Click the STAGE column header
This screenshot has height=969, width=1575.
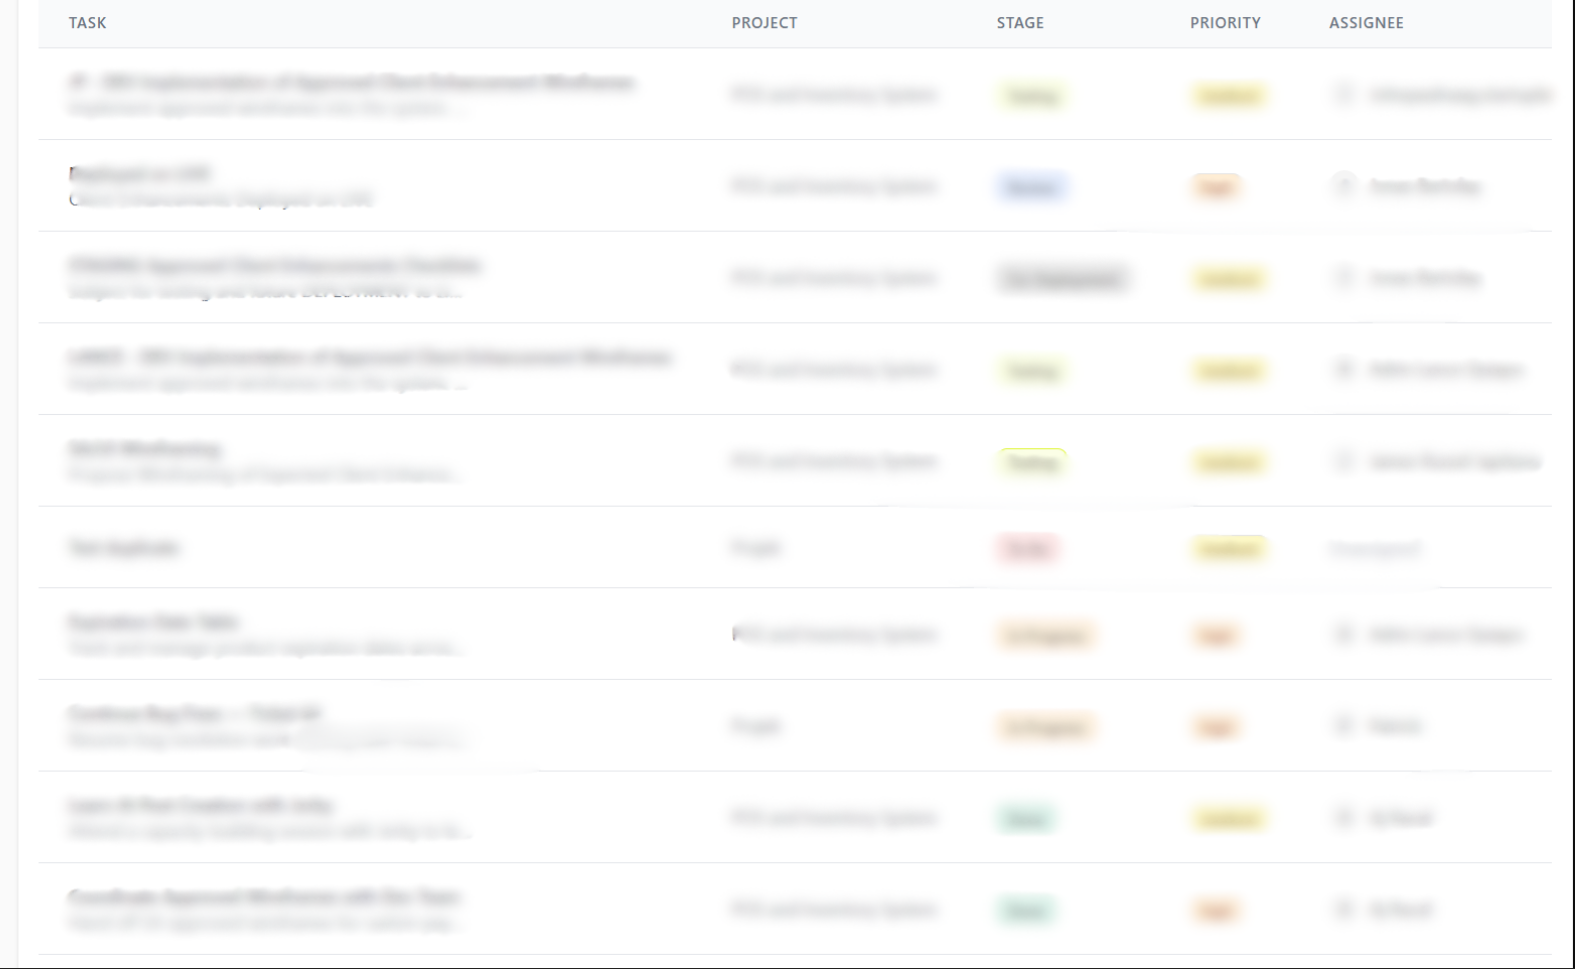coord(1020,23)
